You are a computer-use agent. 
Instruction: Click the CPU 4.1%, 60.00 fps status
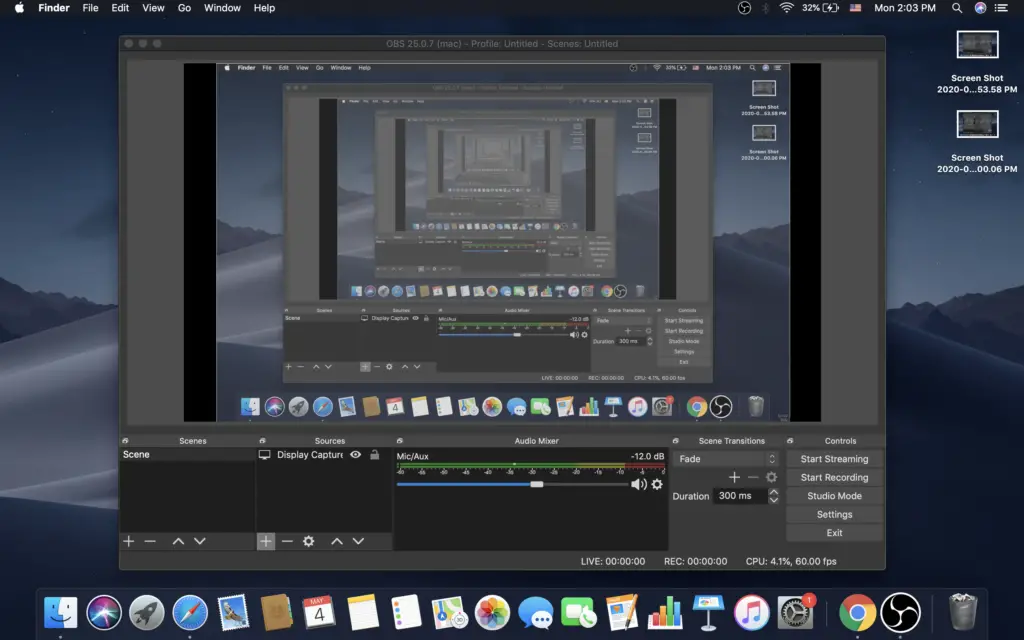[x=791, y=561]
